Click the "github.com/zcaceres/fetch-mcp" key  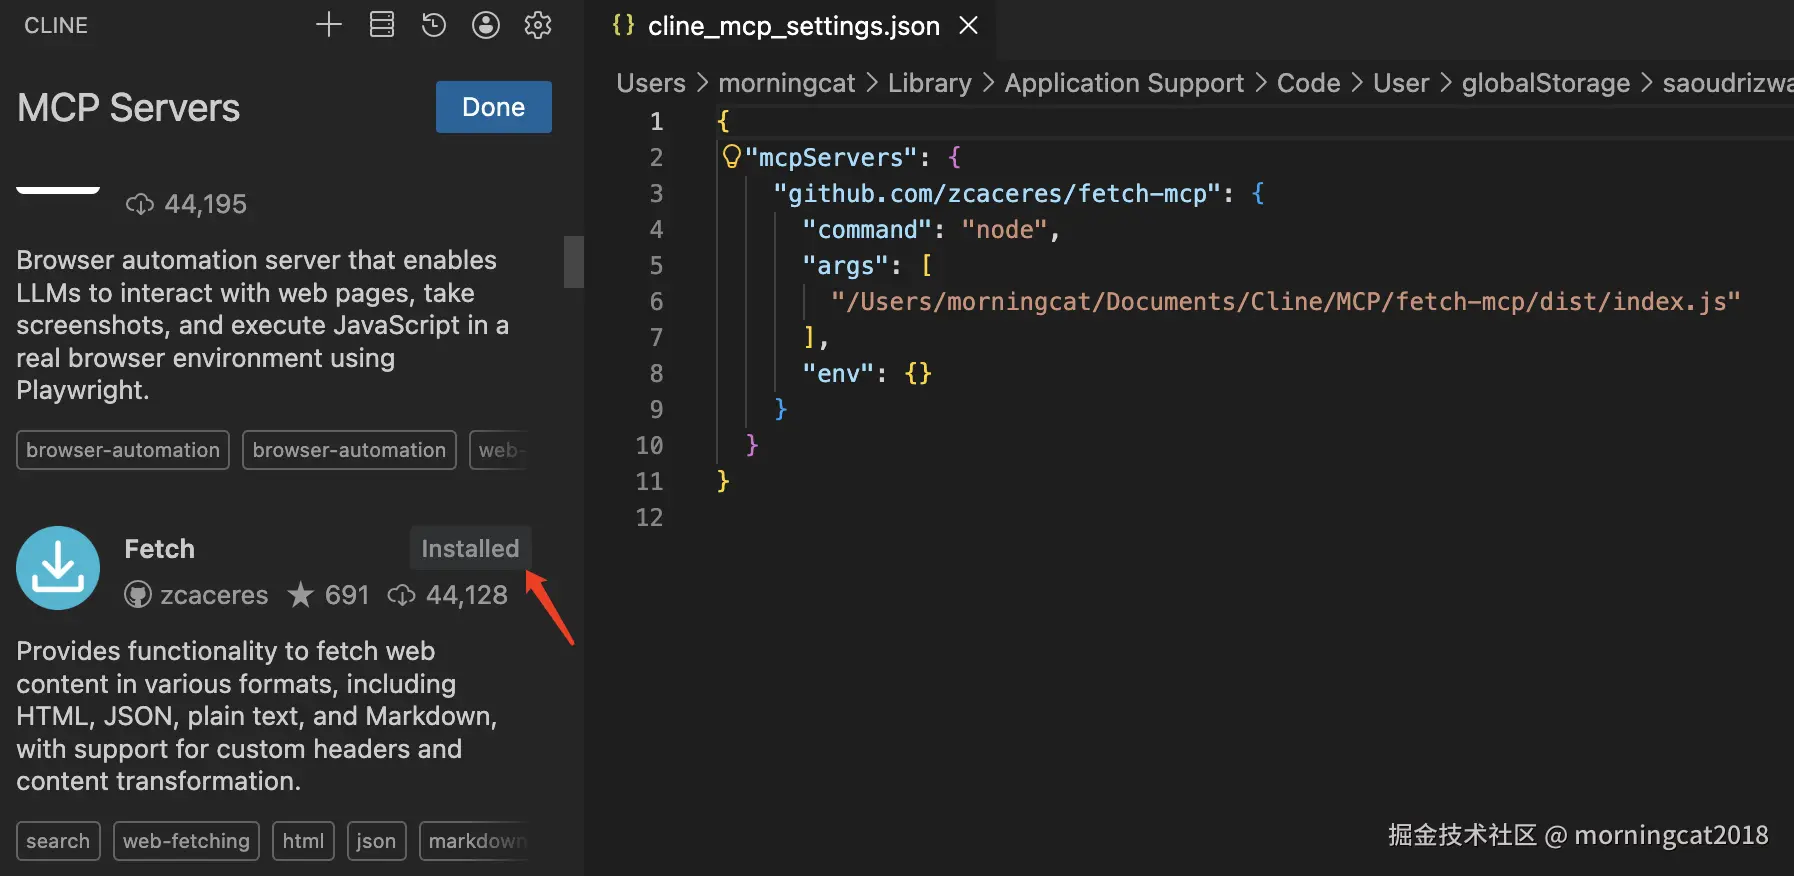point(997,194)
